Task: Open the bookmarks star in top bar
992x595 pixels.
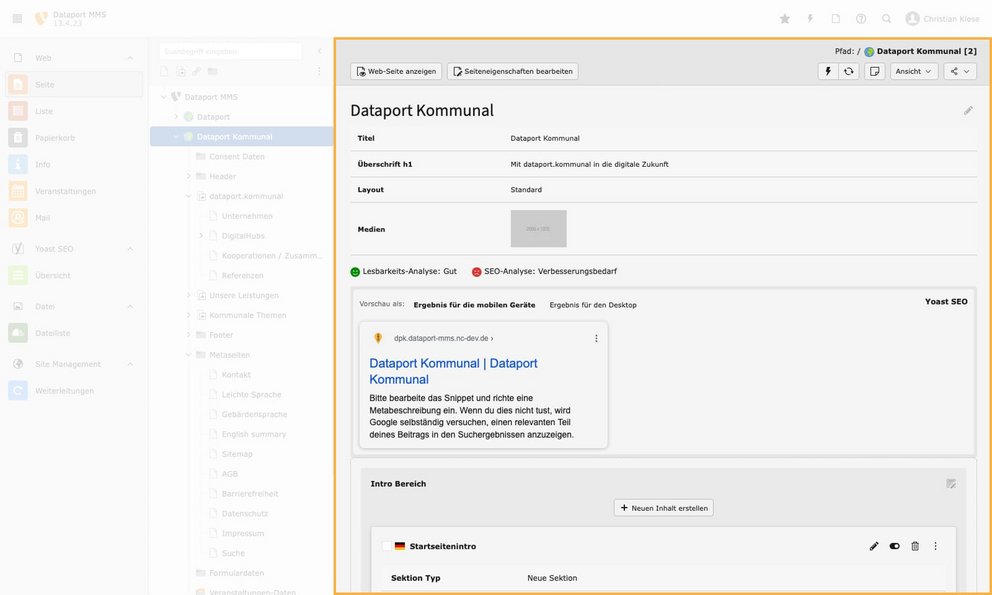Action: (x=784, y=18)
